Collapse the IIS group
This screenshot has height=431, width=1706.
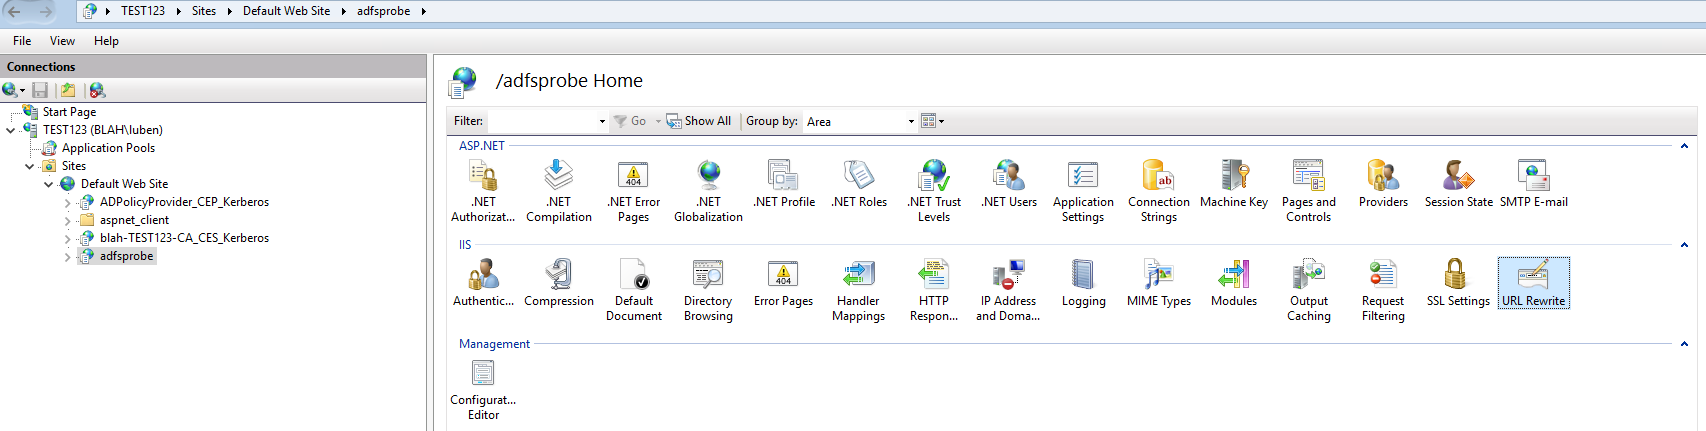pyautogui.click(x=1684, y=245)
